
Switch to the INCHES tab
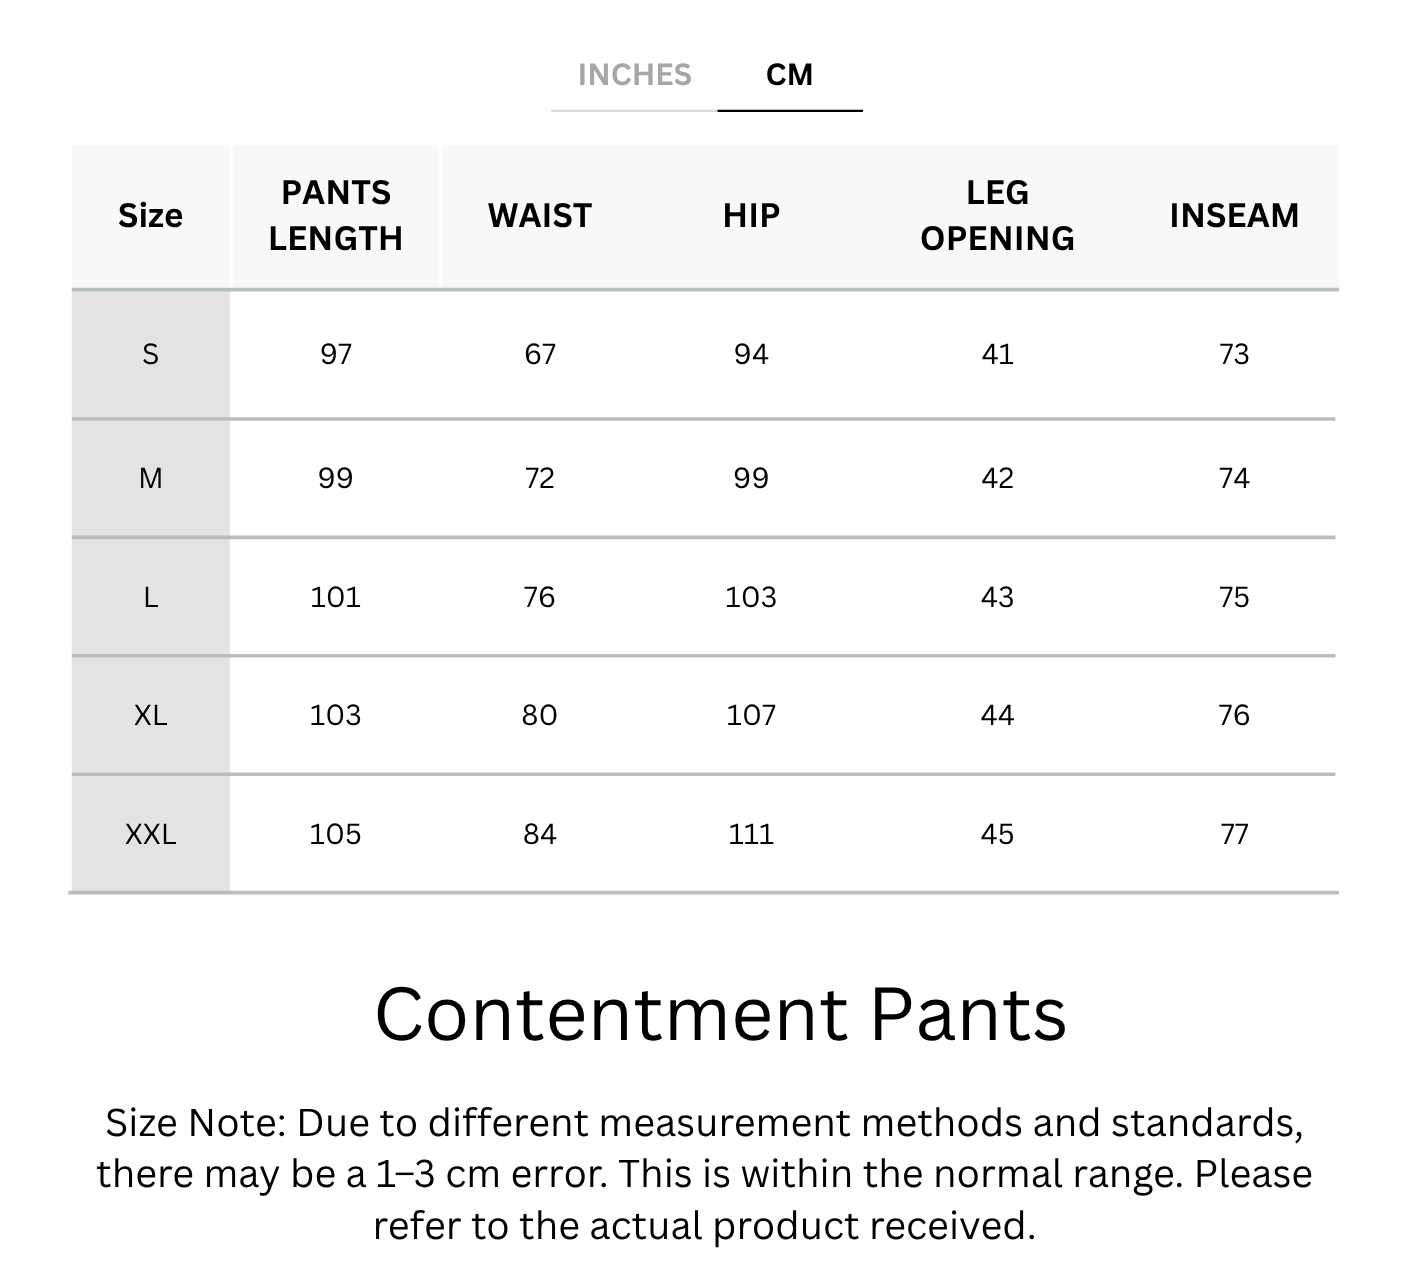click(x=634, y=75)
